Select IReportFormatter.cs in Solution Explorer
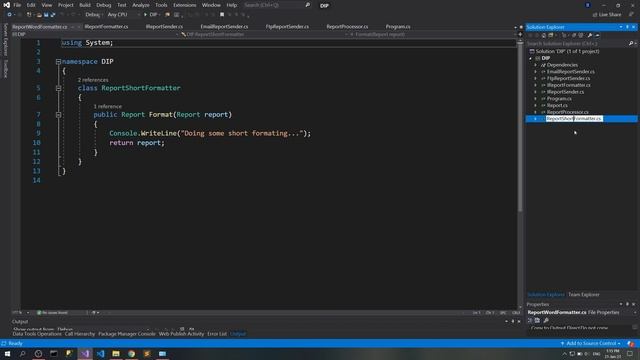The image size is (640, 360). [x=569, y=85]
